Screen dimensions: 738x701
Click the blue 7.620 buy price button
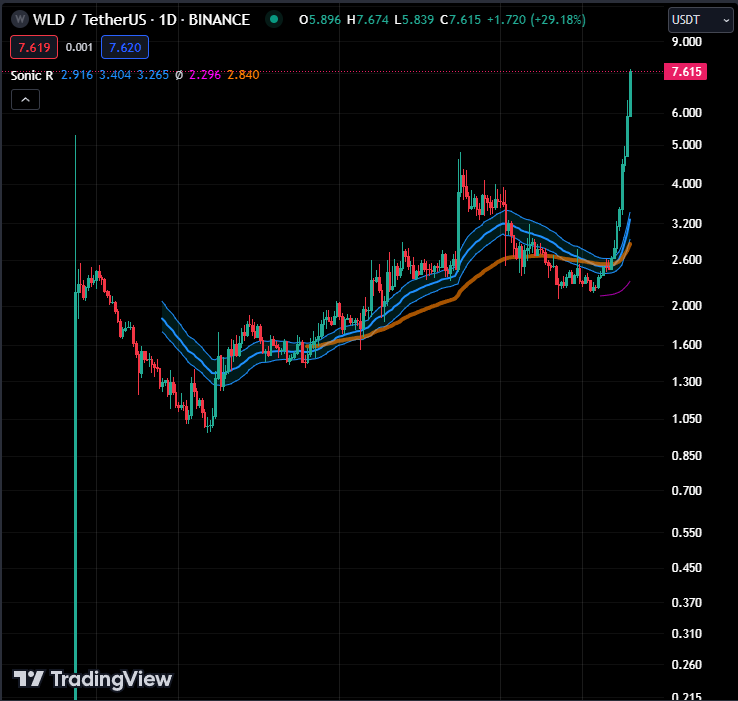125,47
